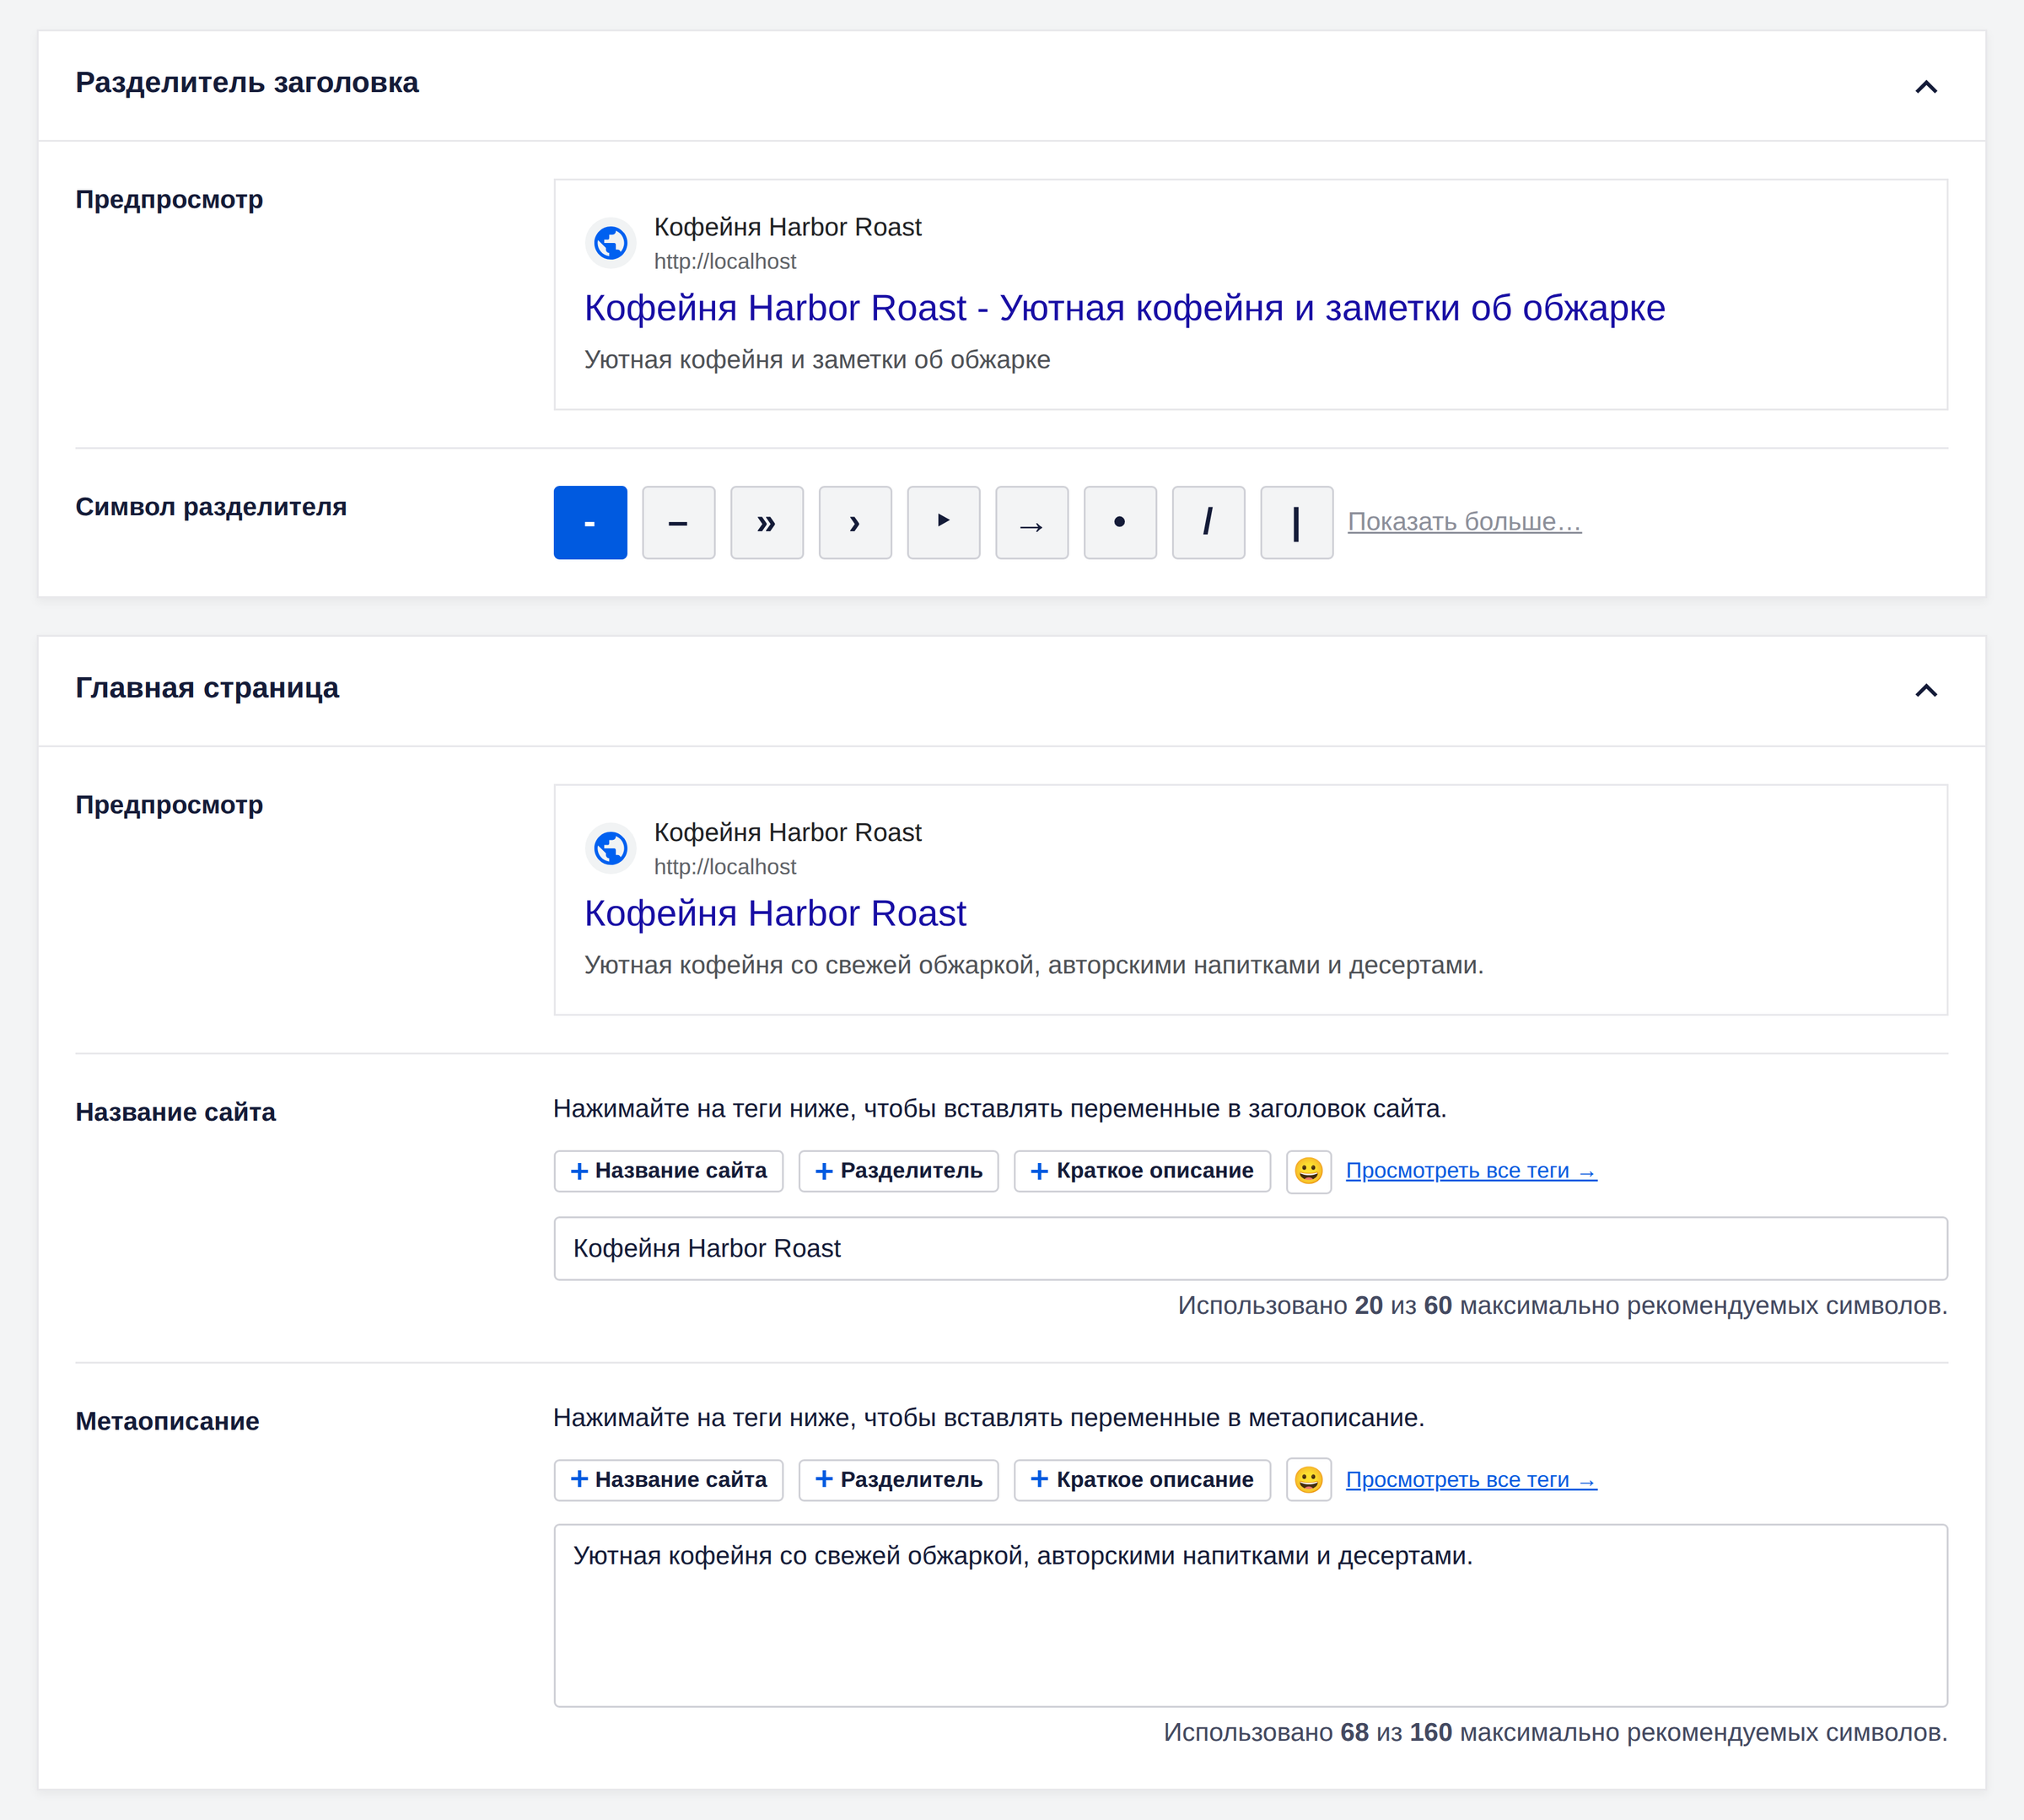The width and height of the screenshot is (2024, 1820).
Task: Select the hyphen separator symbol
Action: click(590, 522)
